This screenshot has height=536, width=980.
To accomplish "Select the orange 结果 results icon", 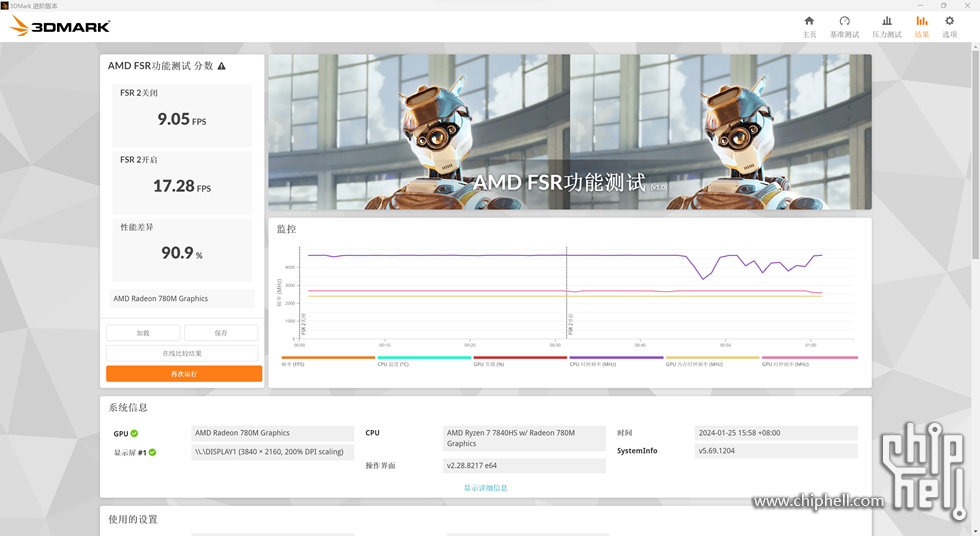I will click(x=922, y=26).
